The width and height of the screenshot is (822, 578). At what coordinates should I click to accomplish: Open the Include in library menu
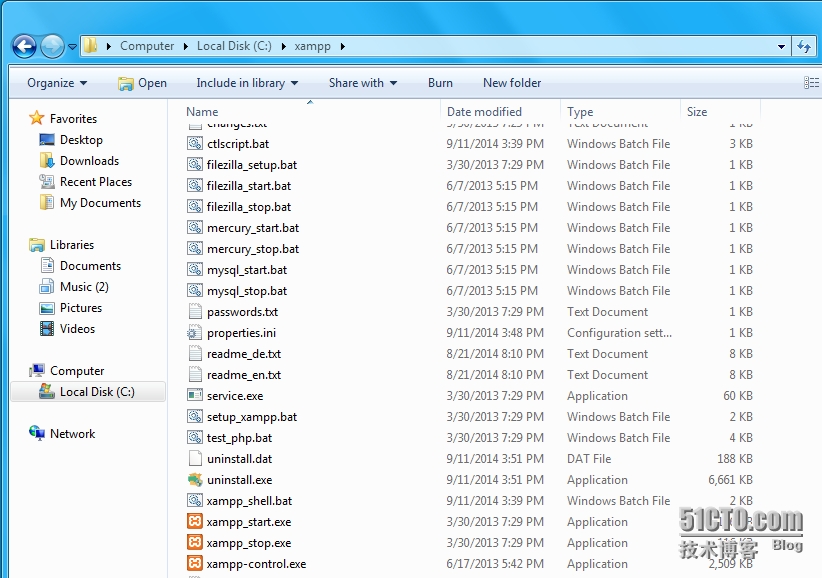pyautogui.click(x=247, y=83)
